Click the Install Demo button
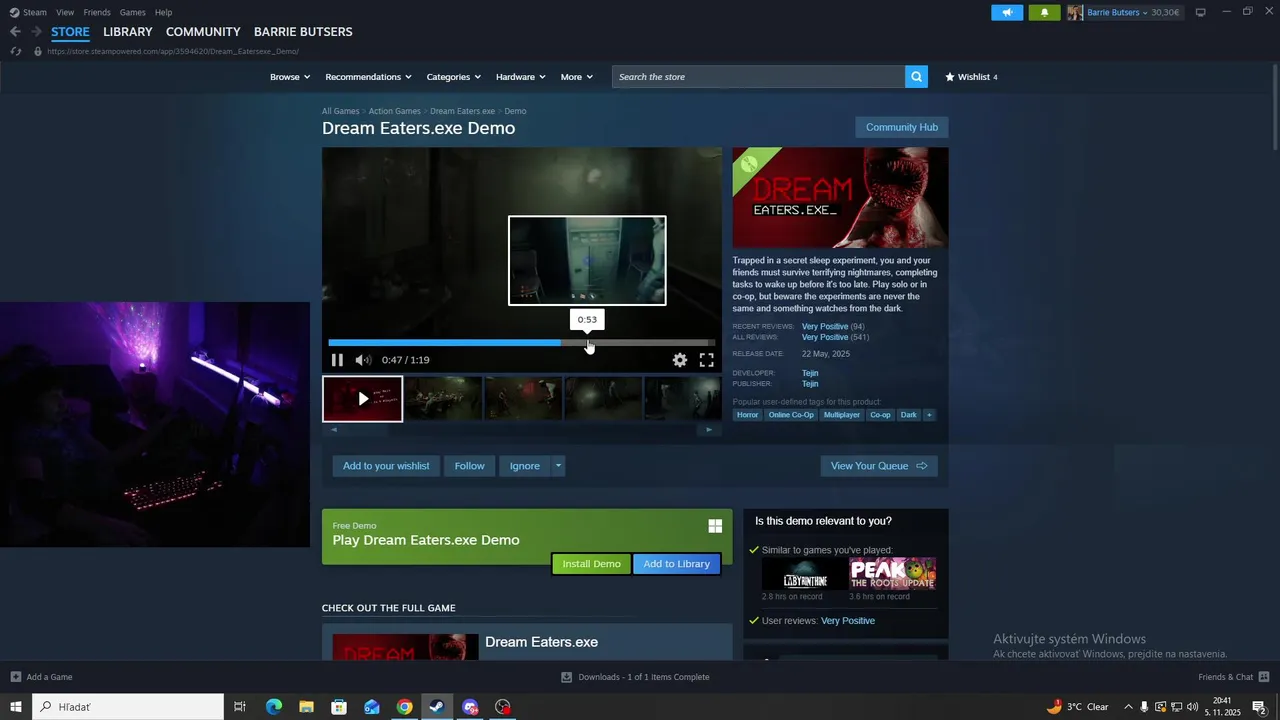The height and width of the screenshot is (720, 1280). tap(592, 564)
